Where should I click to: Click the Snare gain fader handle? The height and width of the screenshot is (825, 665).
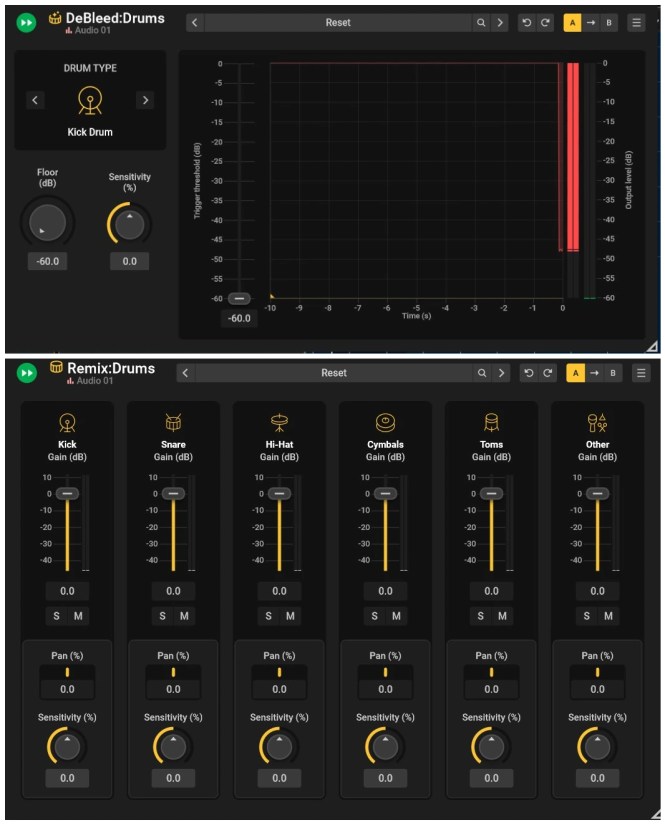[173, 494]
